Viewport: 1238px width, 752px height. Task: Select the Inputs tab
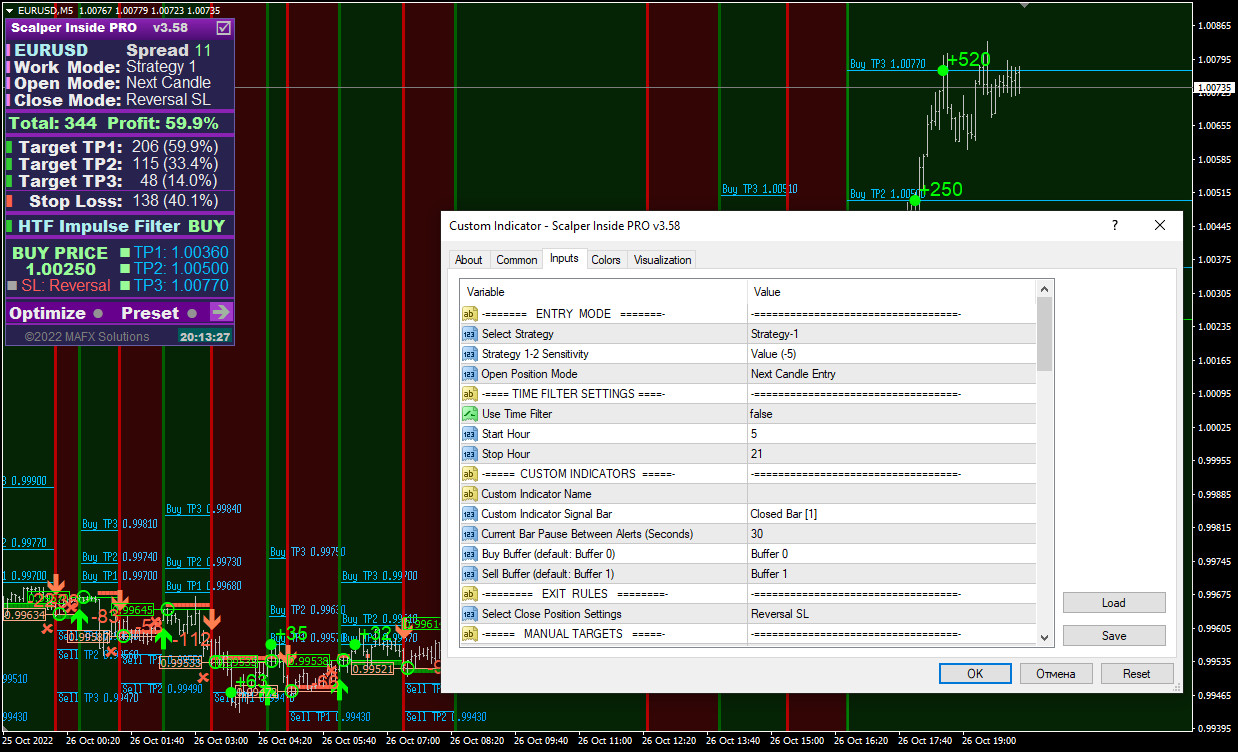point(564,258)
